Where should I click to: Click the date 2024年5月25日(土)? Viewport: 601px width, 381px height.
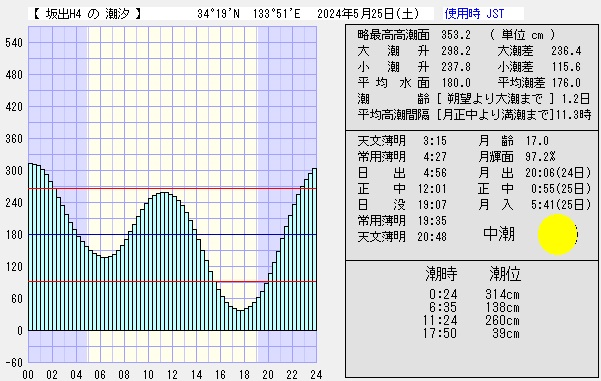368,14
